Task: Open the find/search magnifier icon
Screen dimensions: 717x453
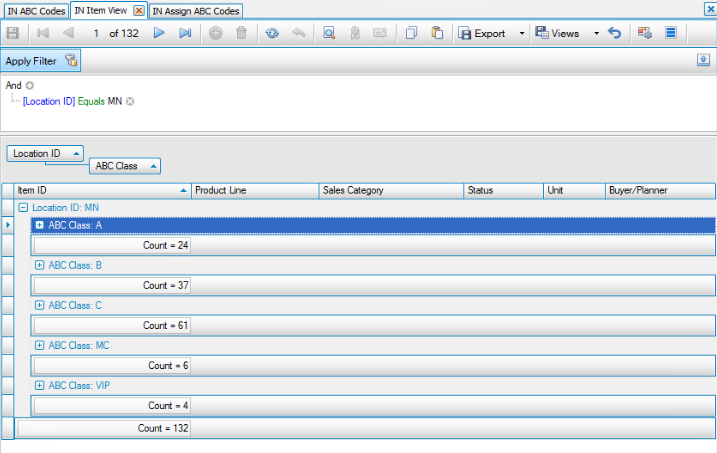Action: pyautogui.click(x=329, y=33)
